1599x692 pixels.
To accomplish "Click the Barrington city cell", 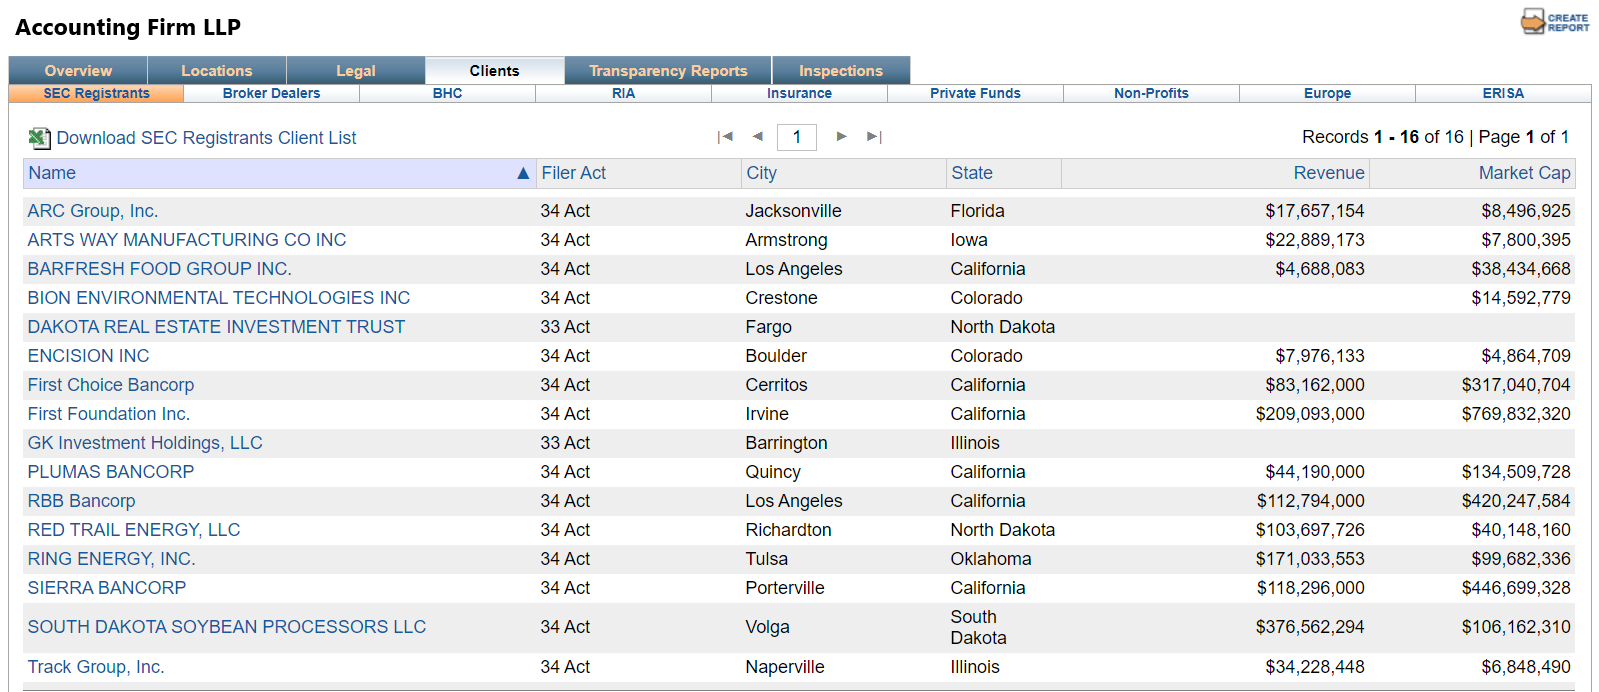I will [x=787, y=443].
